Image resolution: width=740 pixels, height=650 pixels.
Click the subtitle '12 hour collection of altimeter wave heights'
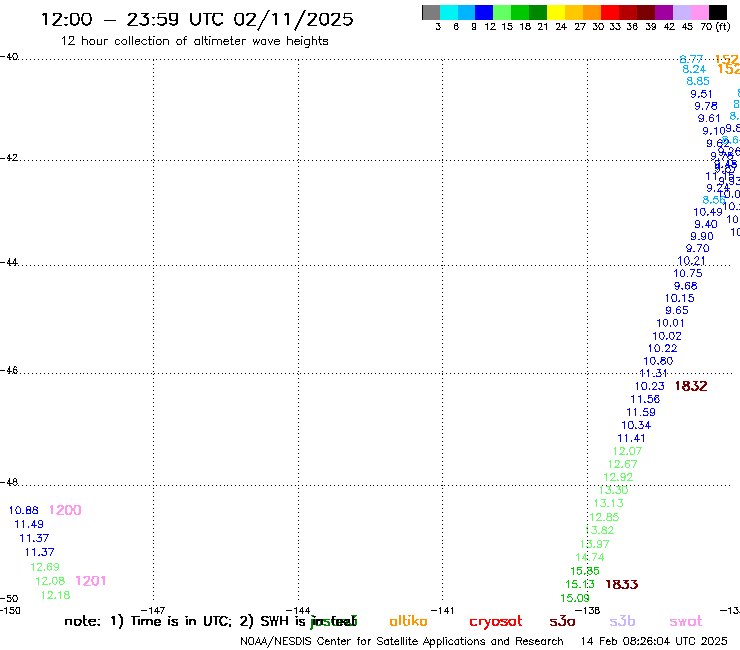[x=194, y=41]
